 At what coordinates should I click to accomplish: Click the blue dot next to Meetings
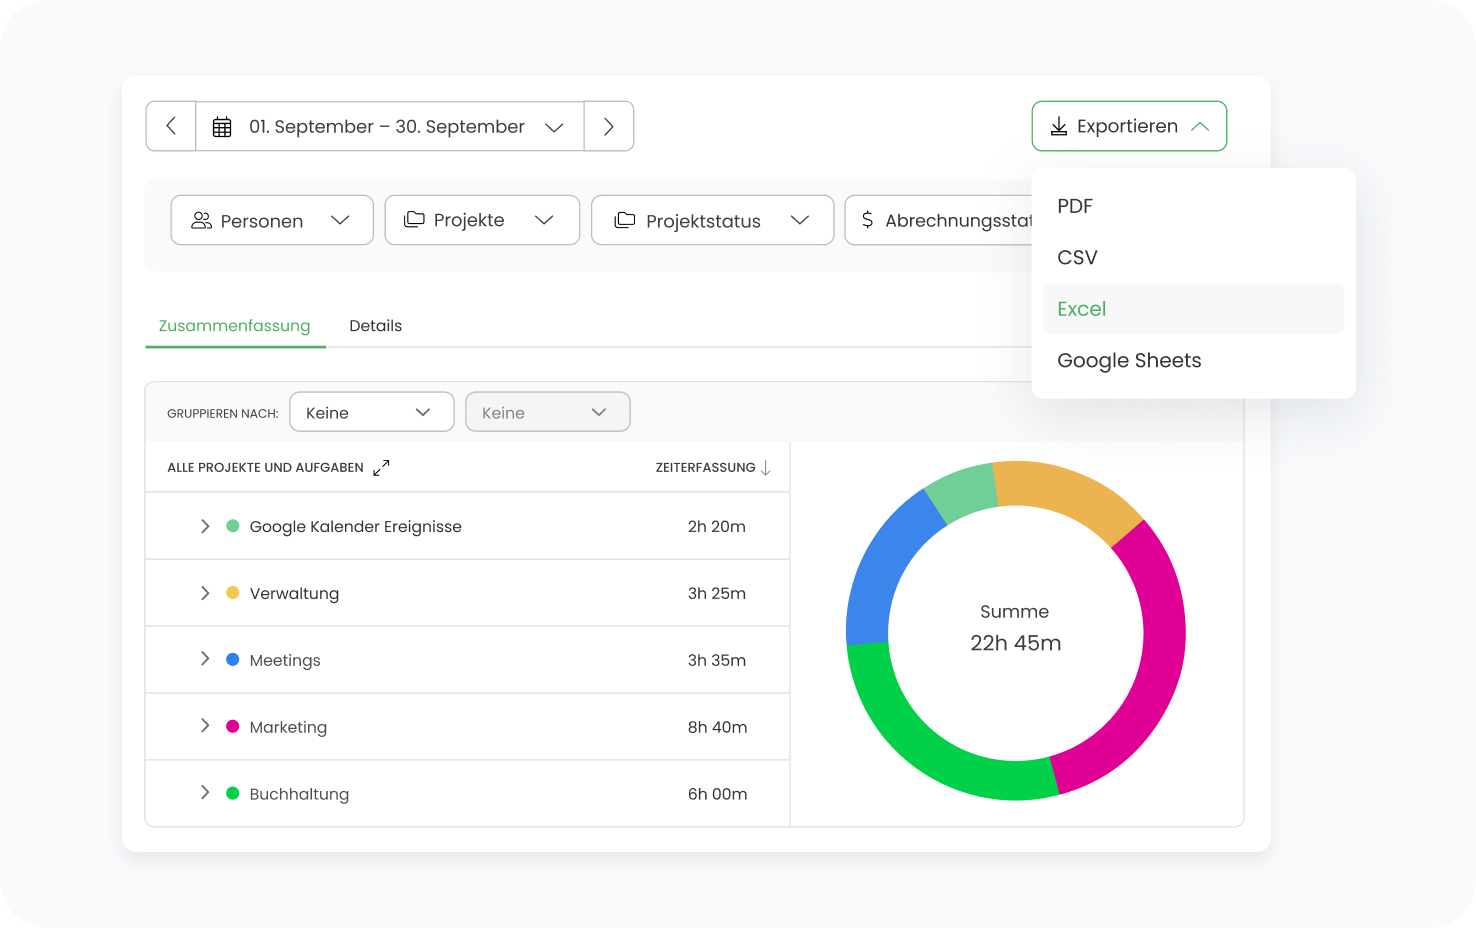[x=233, y=660]
